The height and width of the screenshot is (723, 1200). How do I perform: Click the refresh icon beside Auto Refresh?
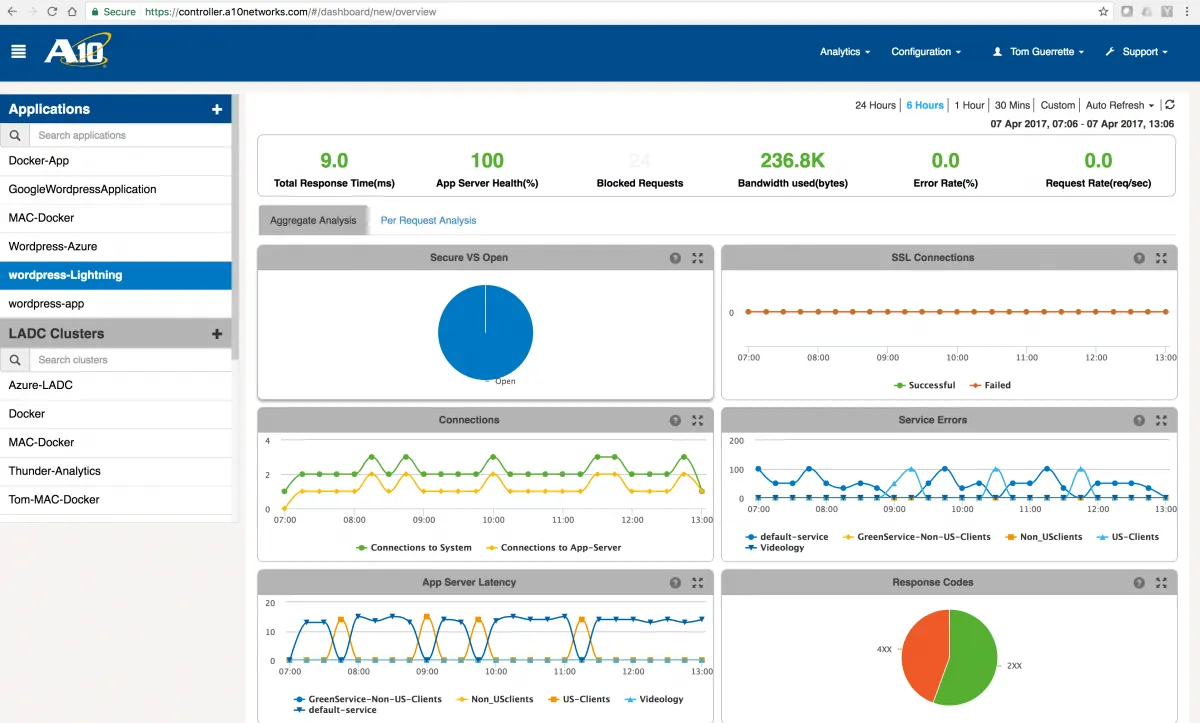(1169, 105)
